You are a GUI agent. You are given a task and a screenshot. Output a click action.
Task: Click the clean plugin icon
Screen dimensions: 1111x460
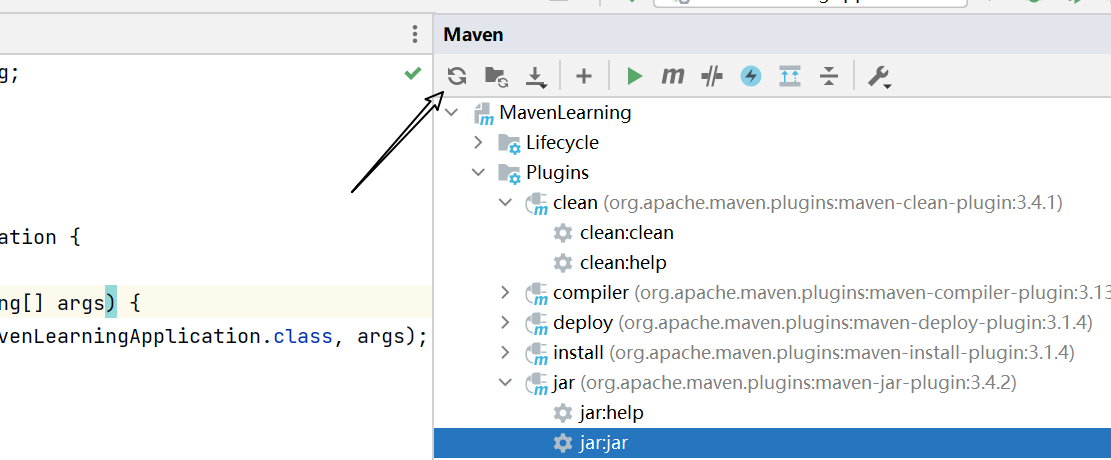coord(537,203)
